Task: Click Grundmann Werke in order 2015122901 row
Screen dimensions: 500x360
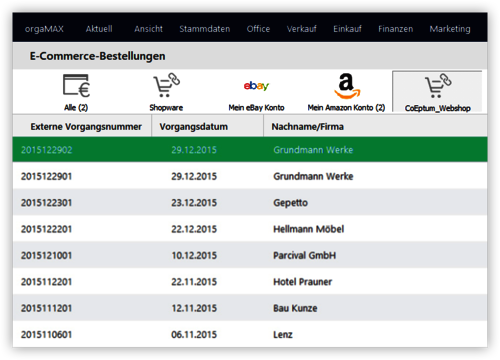Action: (x=313, y=176)
